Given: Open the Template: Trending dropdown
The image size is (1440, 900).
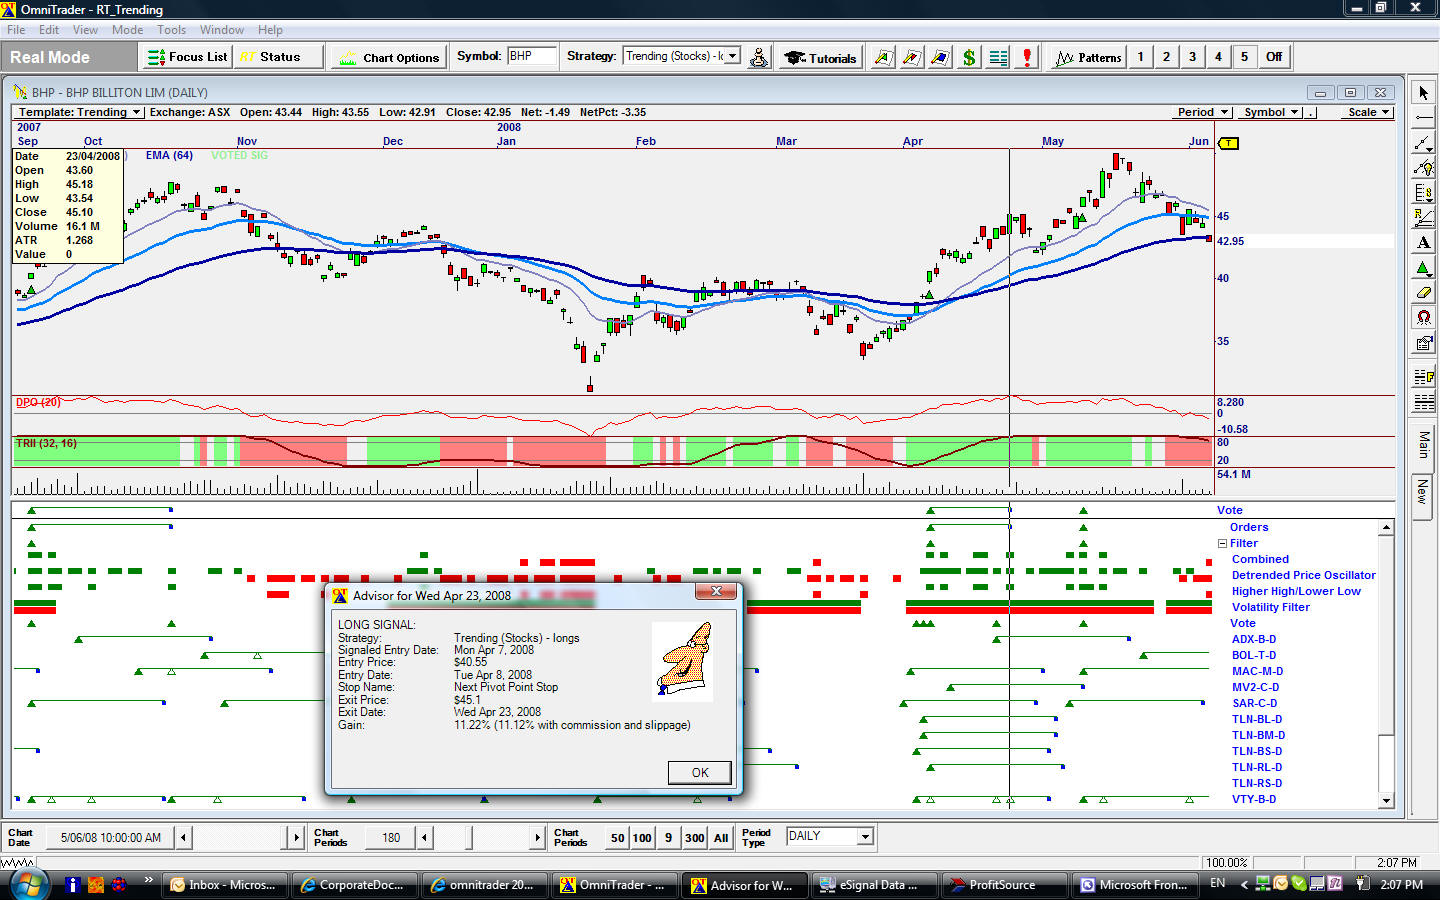Looking at the screenshot, I should pos(78,112).
